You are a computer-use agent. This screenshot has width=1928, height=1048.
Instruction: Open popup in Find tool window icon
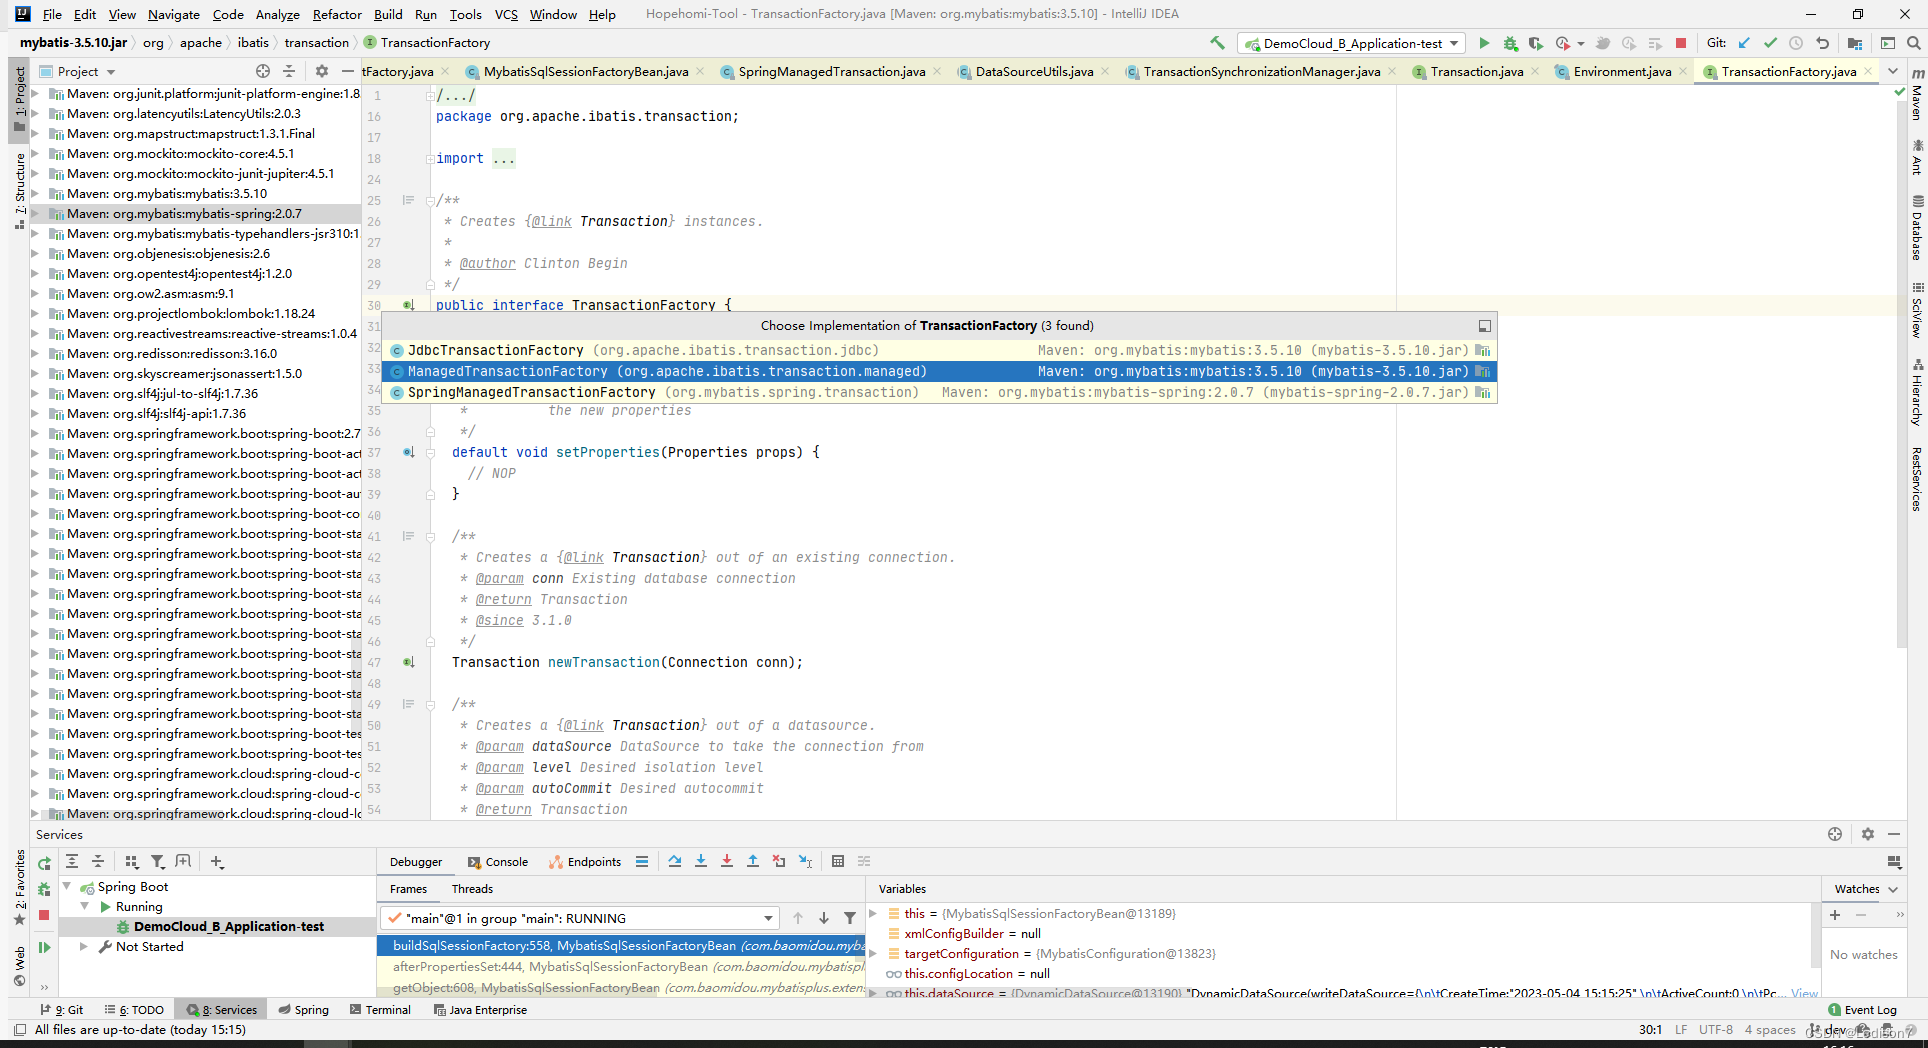pyautogui.click(x=1485, y=326)
